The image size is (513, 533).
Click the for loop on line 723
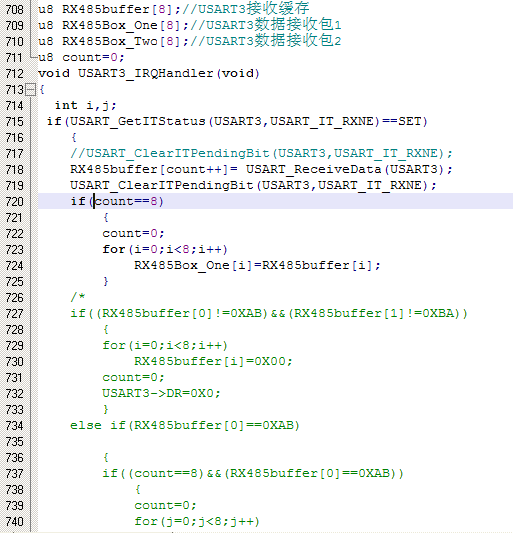[x=165, y=250]
